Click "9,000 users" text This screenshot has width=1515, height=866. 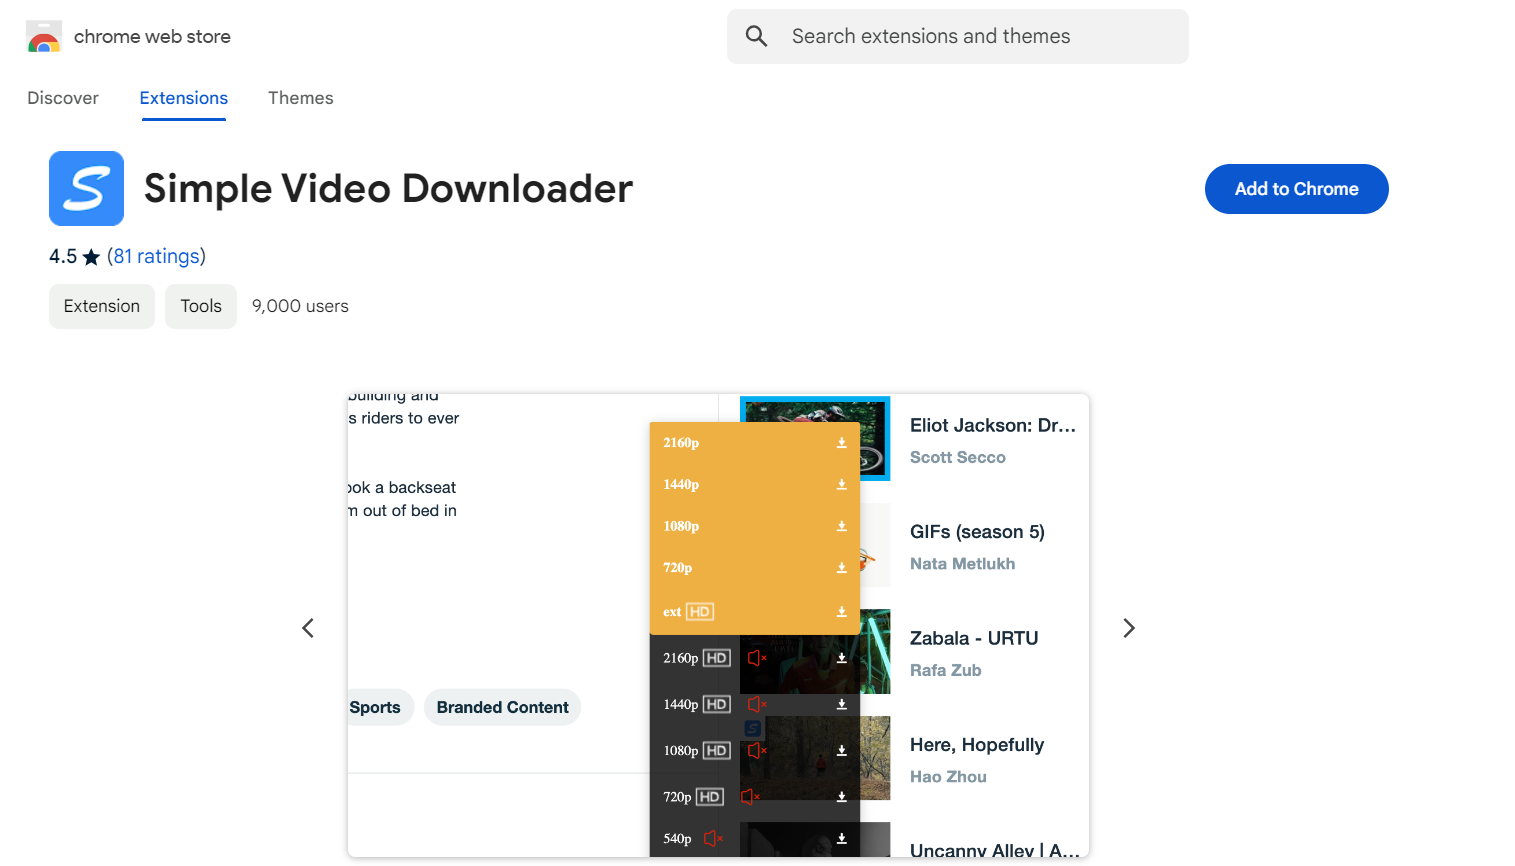coord(300,306)
